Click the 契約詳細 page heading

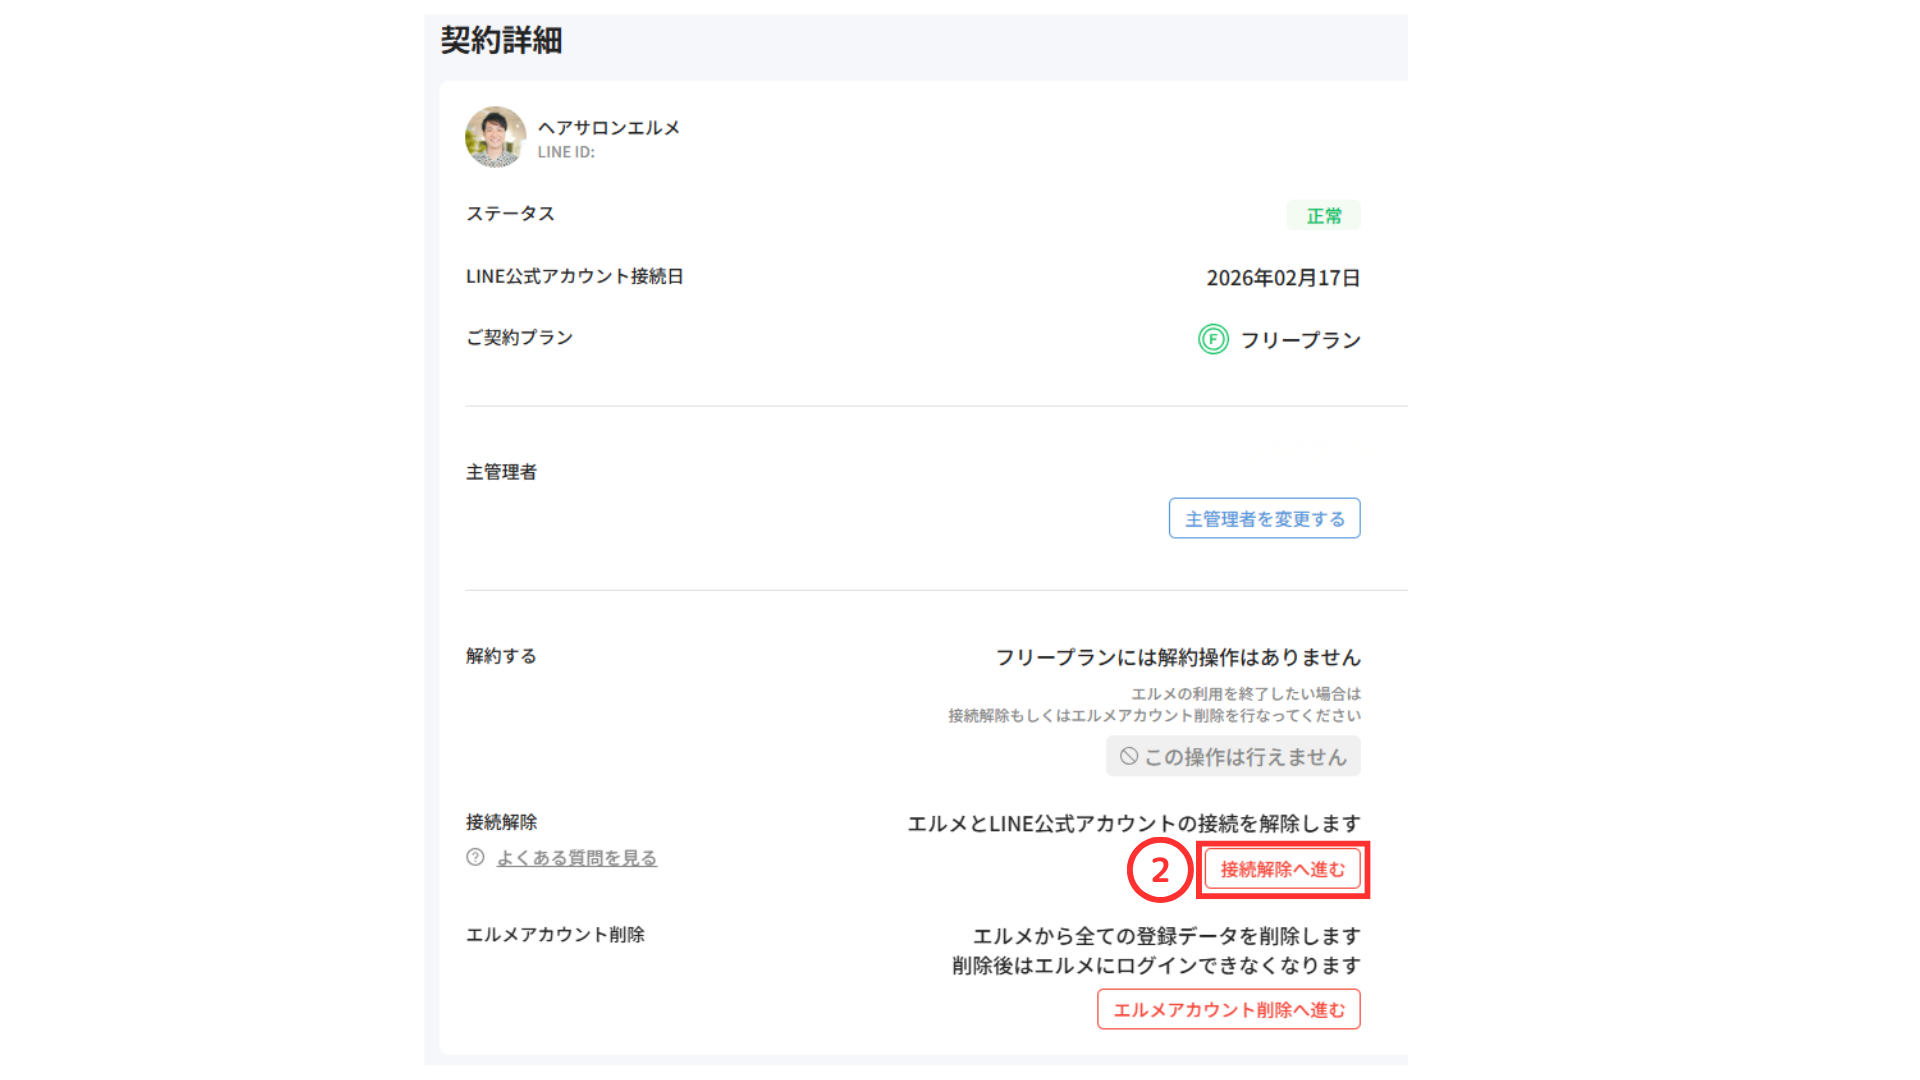pyautogui.click(x=501, y=41)
